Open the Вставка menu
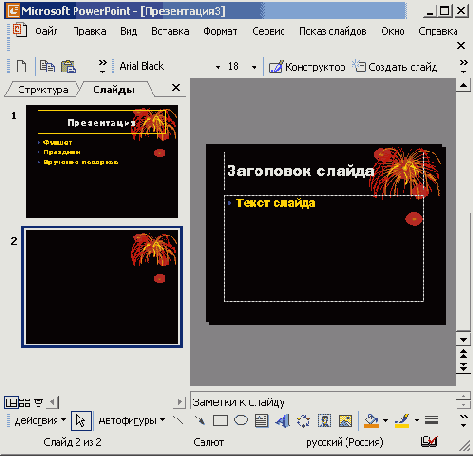 (x=170, y=31)
